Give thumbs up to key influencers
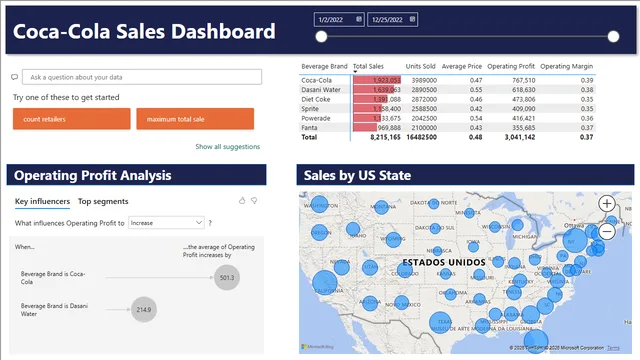The width and height of the screenshot is (640, 360). point(242,200)
